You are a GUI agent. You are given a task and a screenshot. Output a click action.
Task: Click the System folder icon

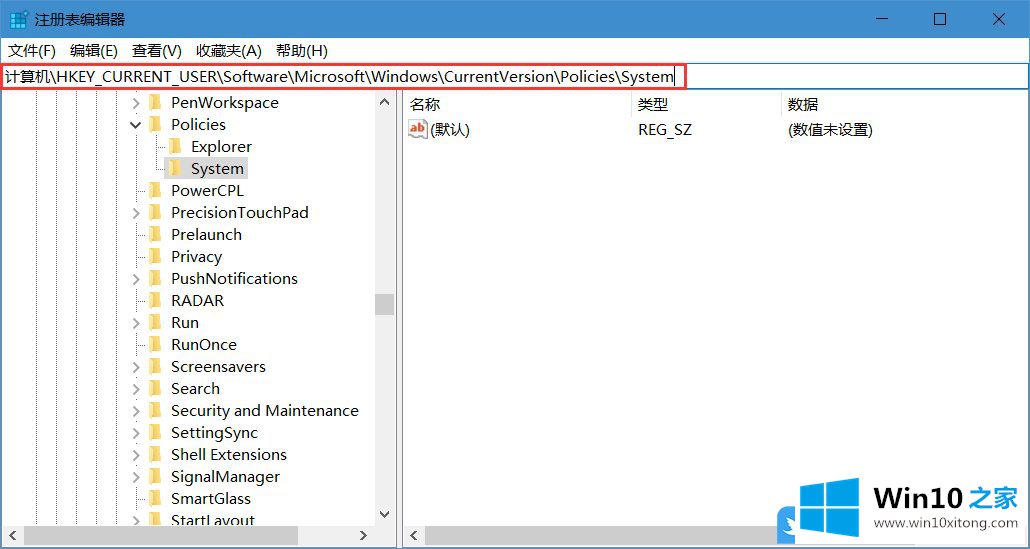175,168
